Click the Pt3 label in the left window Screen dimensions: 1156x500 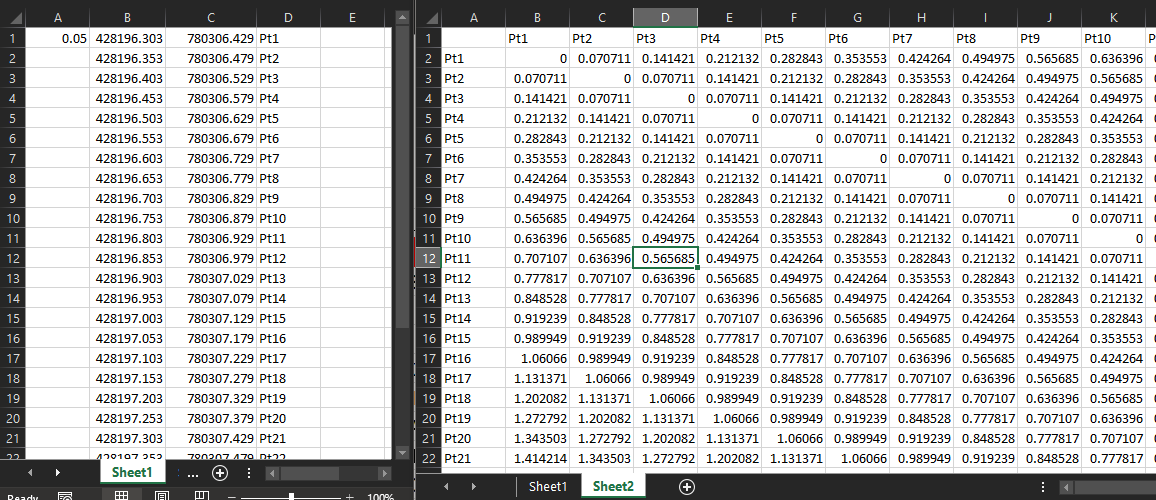point(288,78)
